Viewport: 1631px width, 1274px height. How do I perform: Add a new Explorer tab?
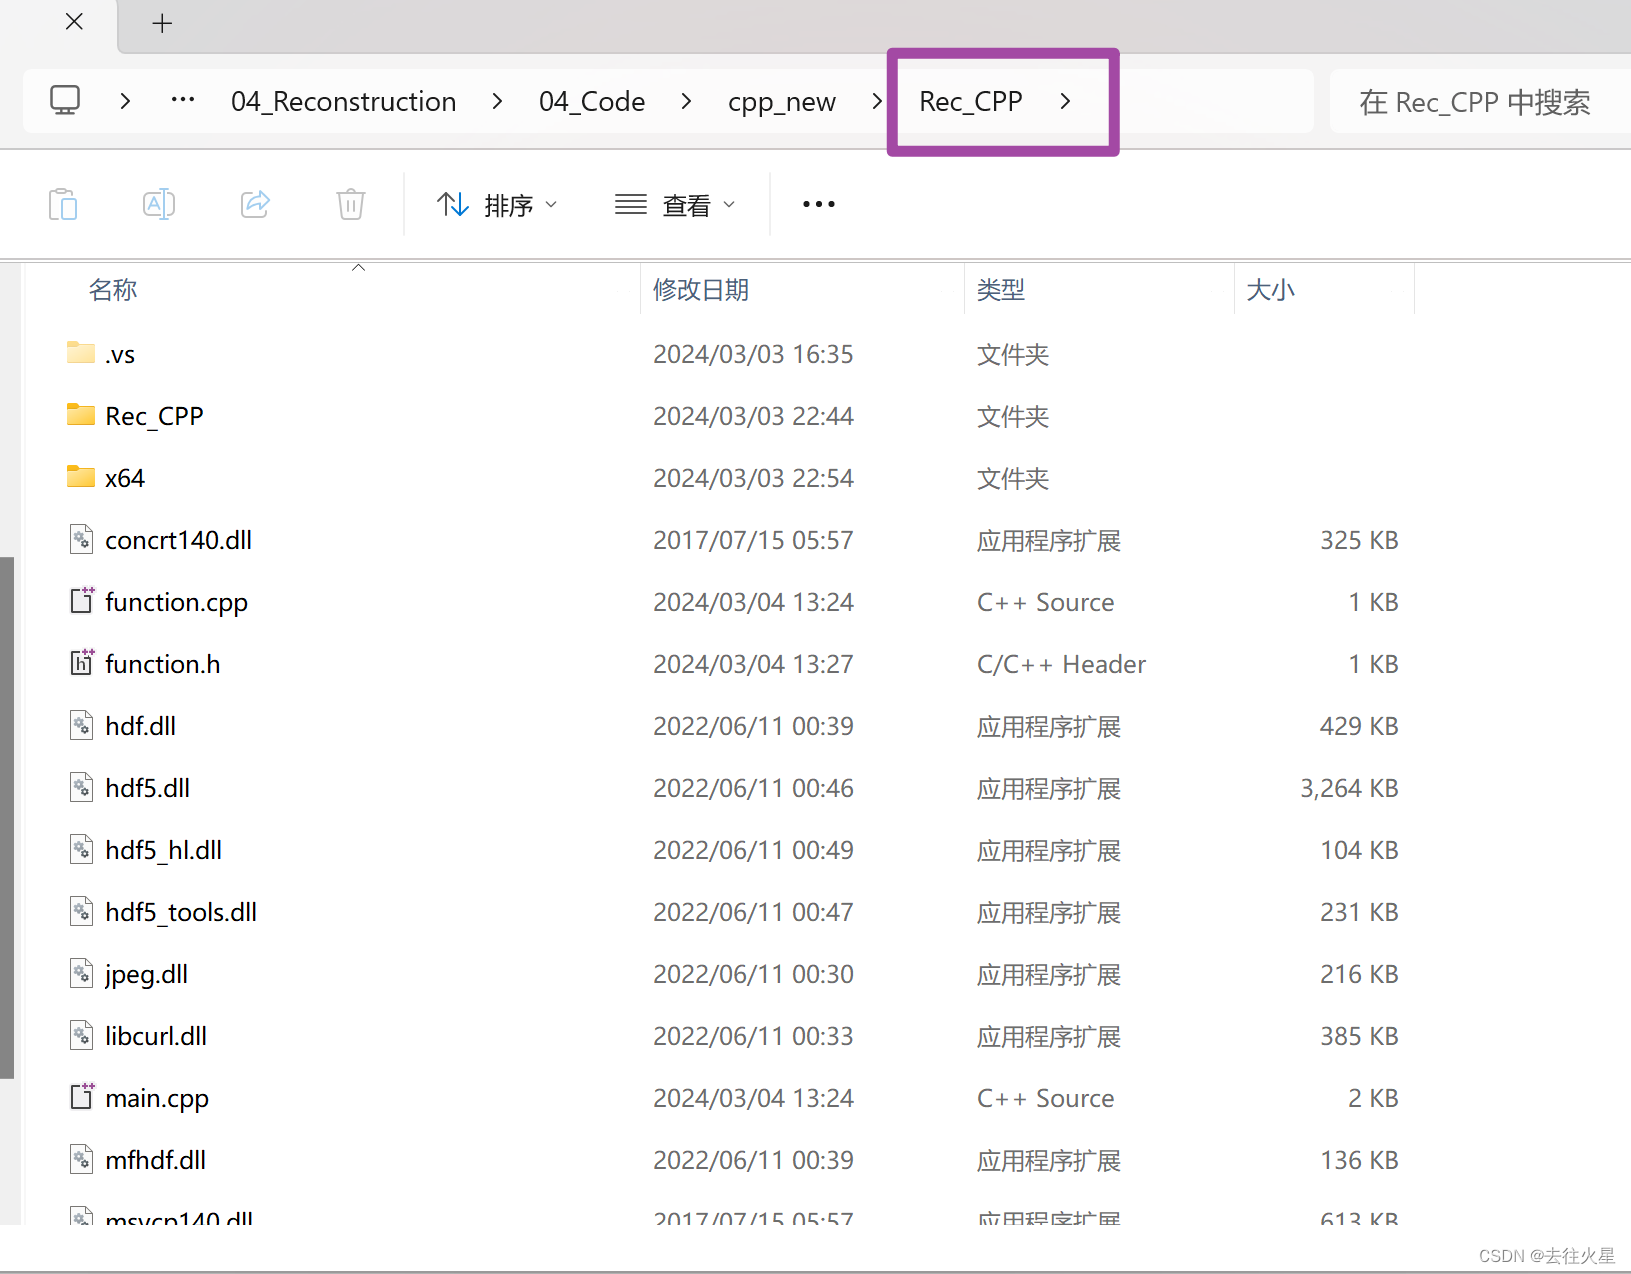click(x=162, y=23)
